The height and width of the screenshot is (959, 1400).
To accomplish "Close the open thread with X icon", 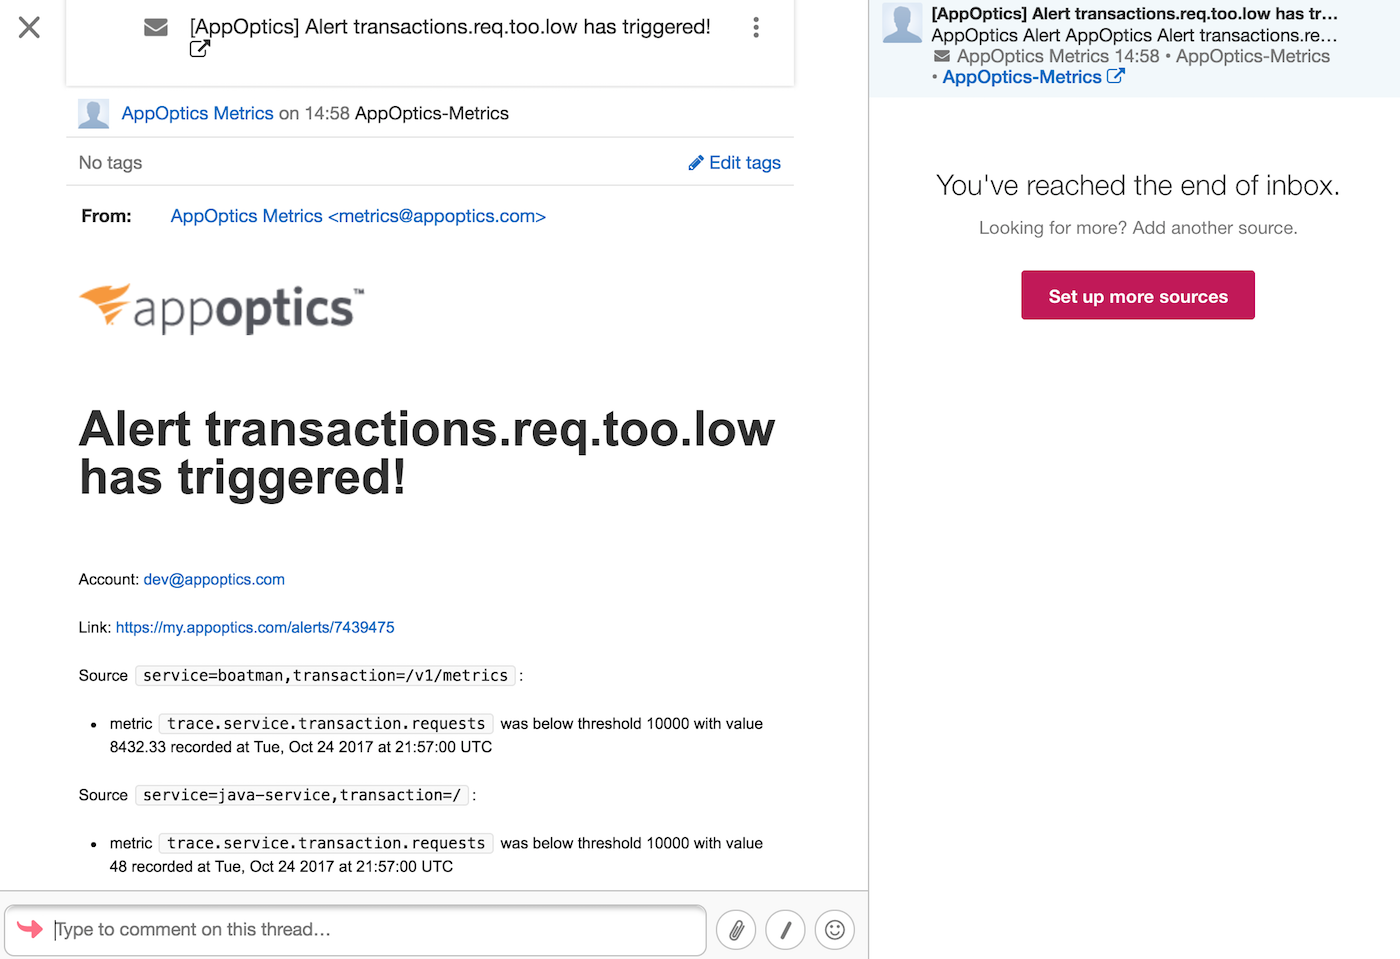I will click(x=30, y=27).
